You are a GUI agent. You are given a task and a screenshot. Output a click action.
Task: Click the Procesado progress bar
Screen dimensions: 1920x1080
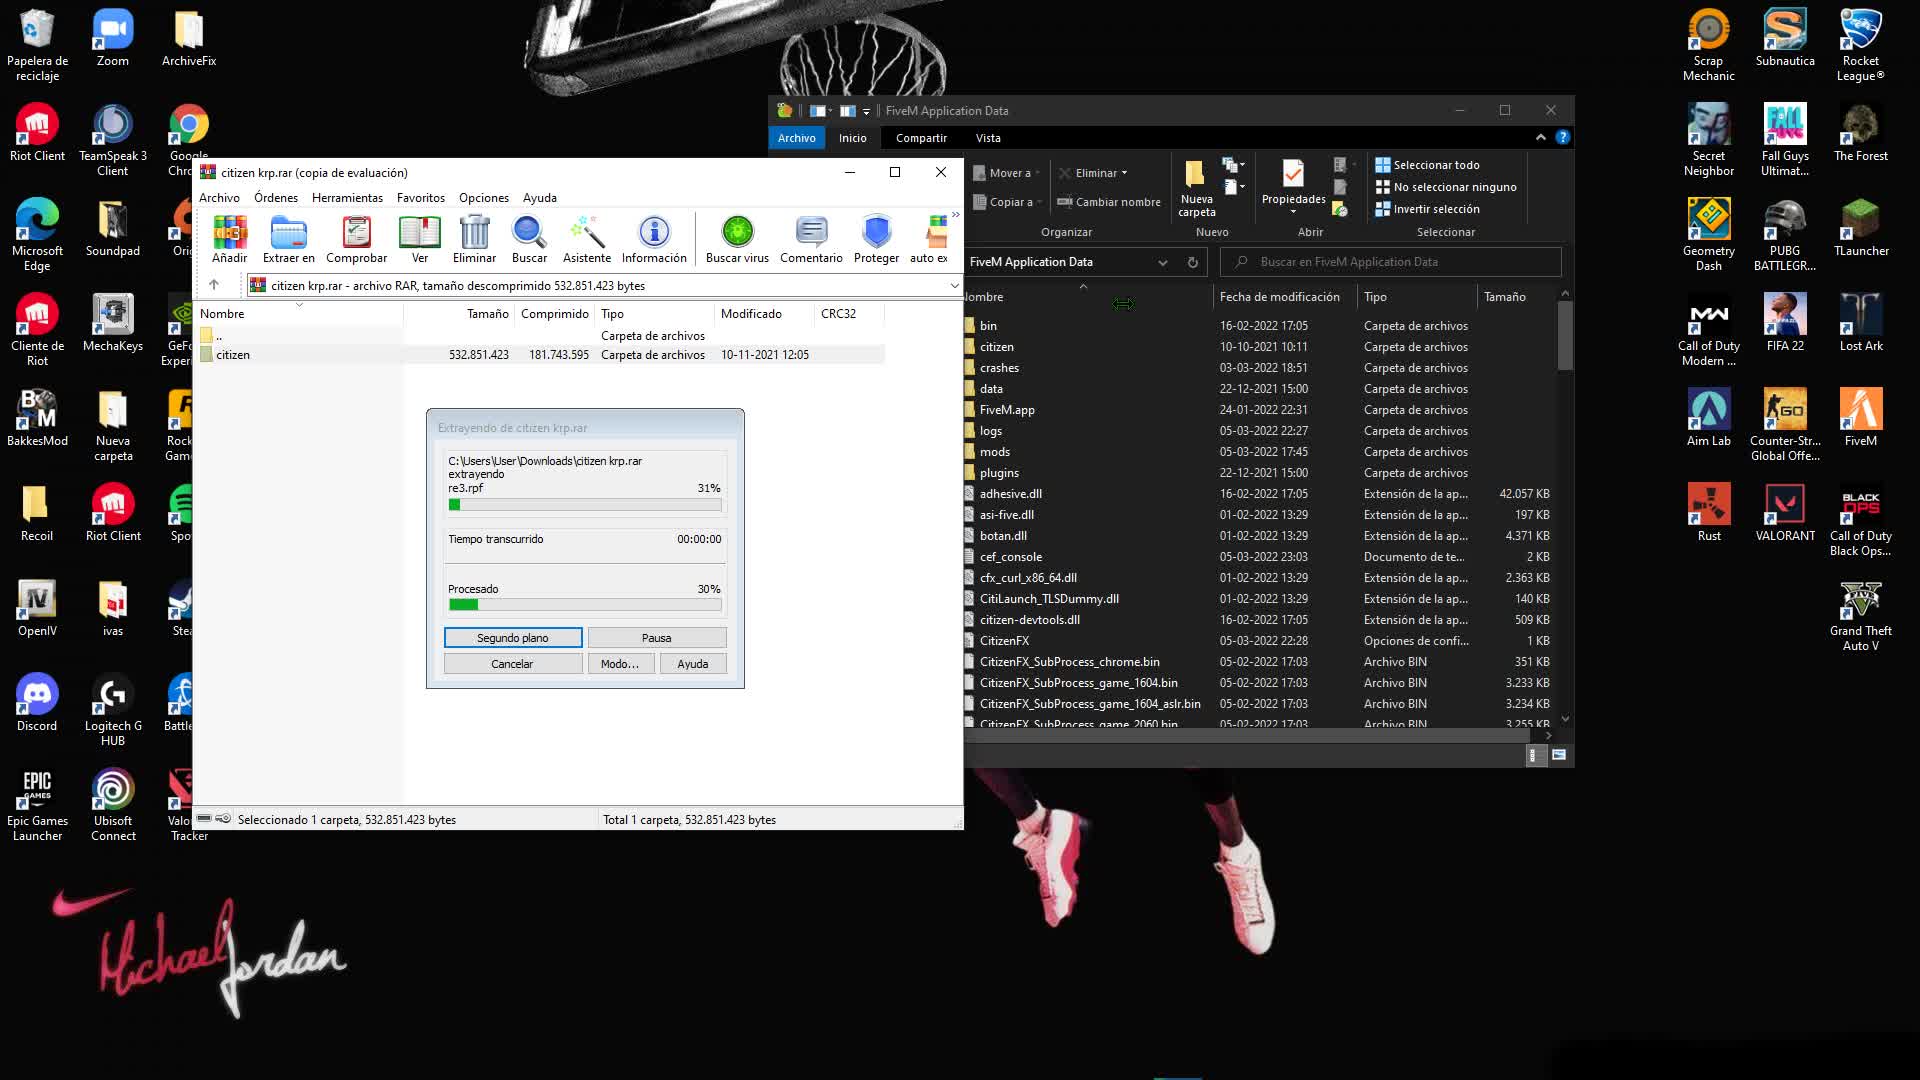click(x=585, y=604)
